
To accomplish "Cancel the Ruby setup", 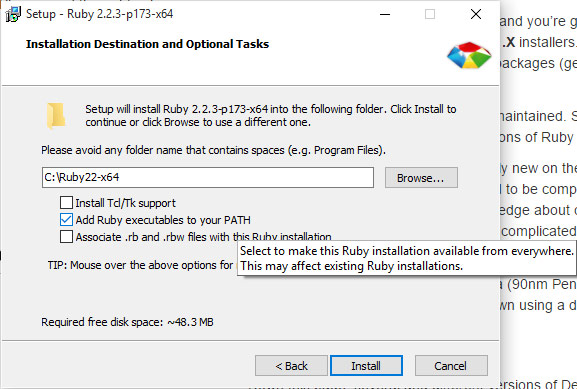I will [451, 366].
